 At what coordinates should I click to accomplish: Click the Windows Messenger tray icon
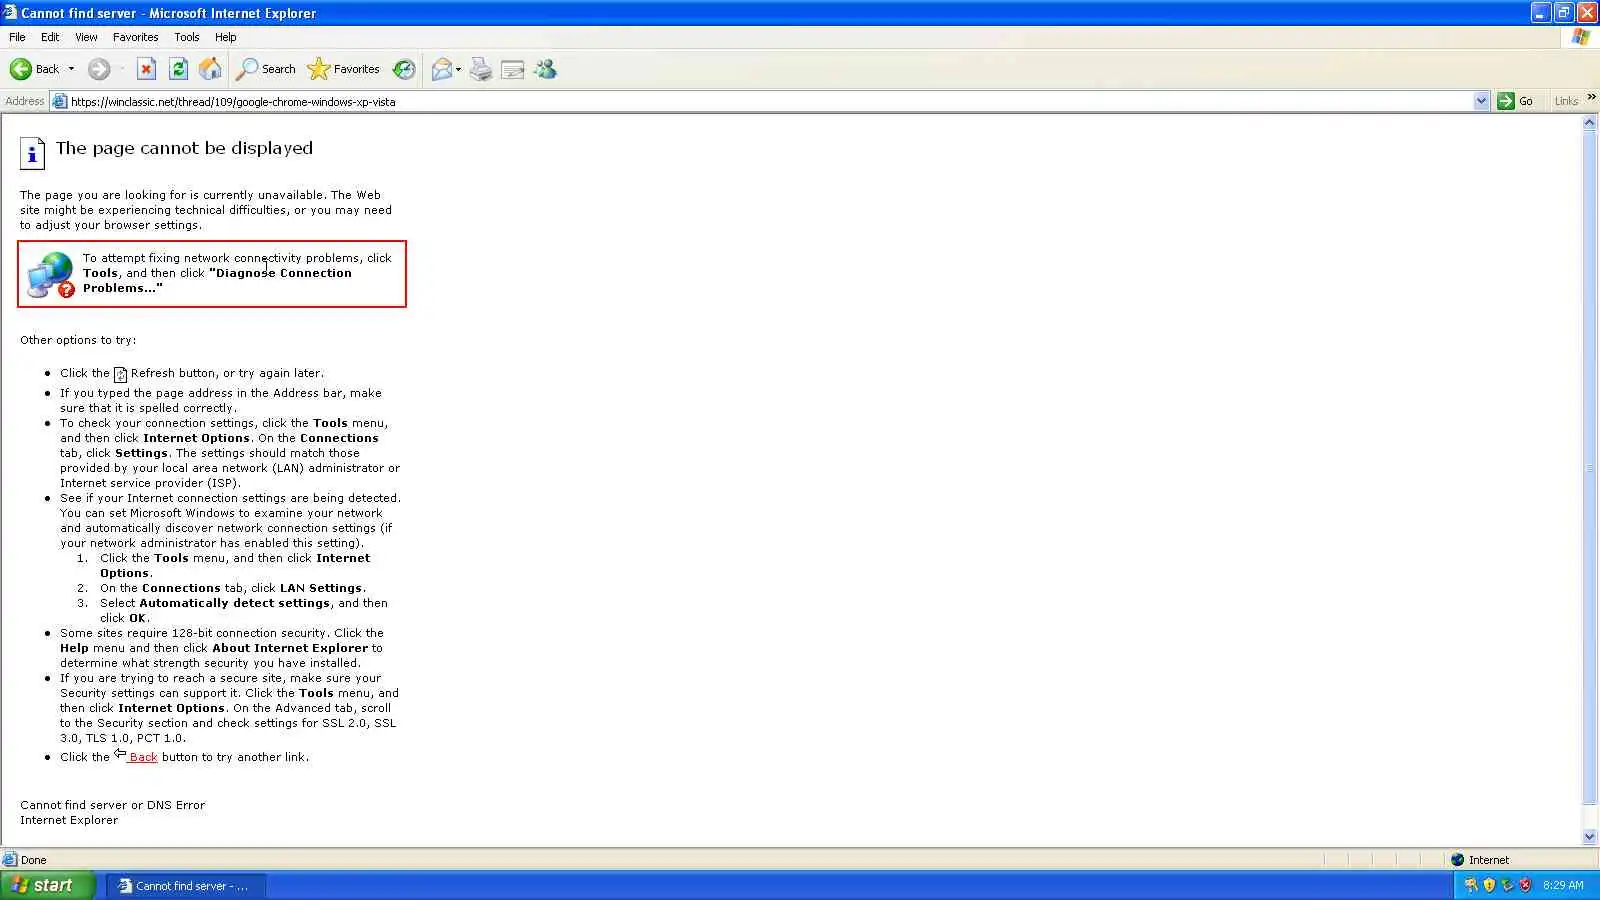tap(1471, 885)
